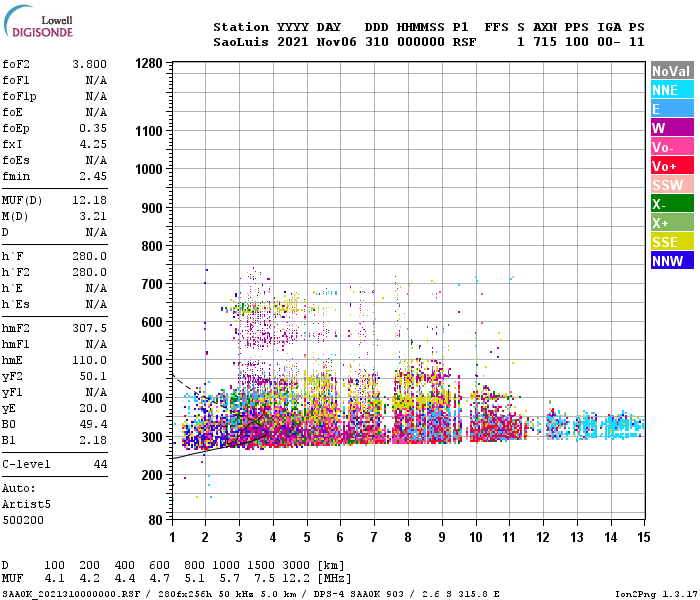Click the 1280 km y-axis label
700x600 pixels.
(149, 63)
